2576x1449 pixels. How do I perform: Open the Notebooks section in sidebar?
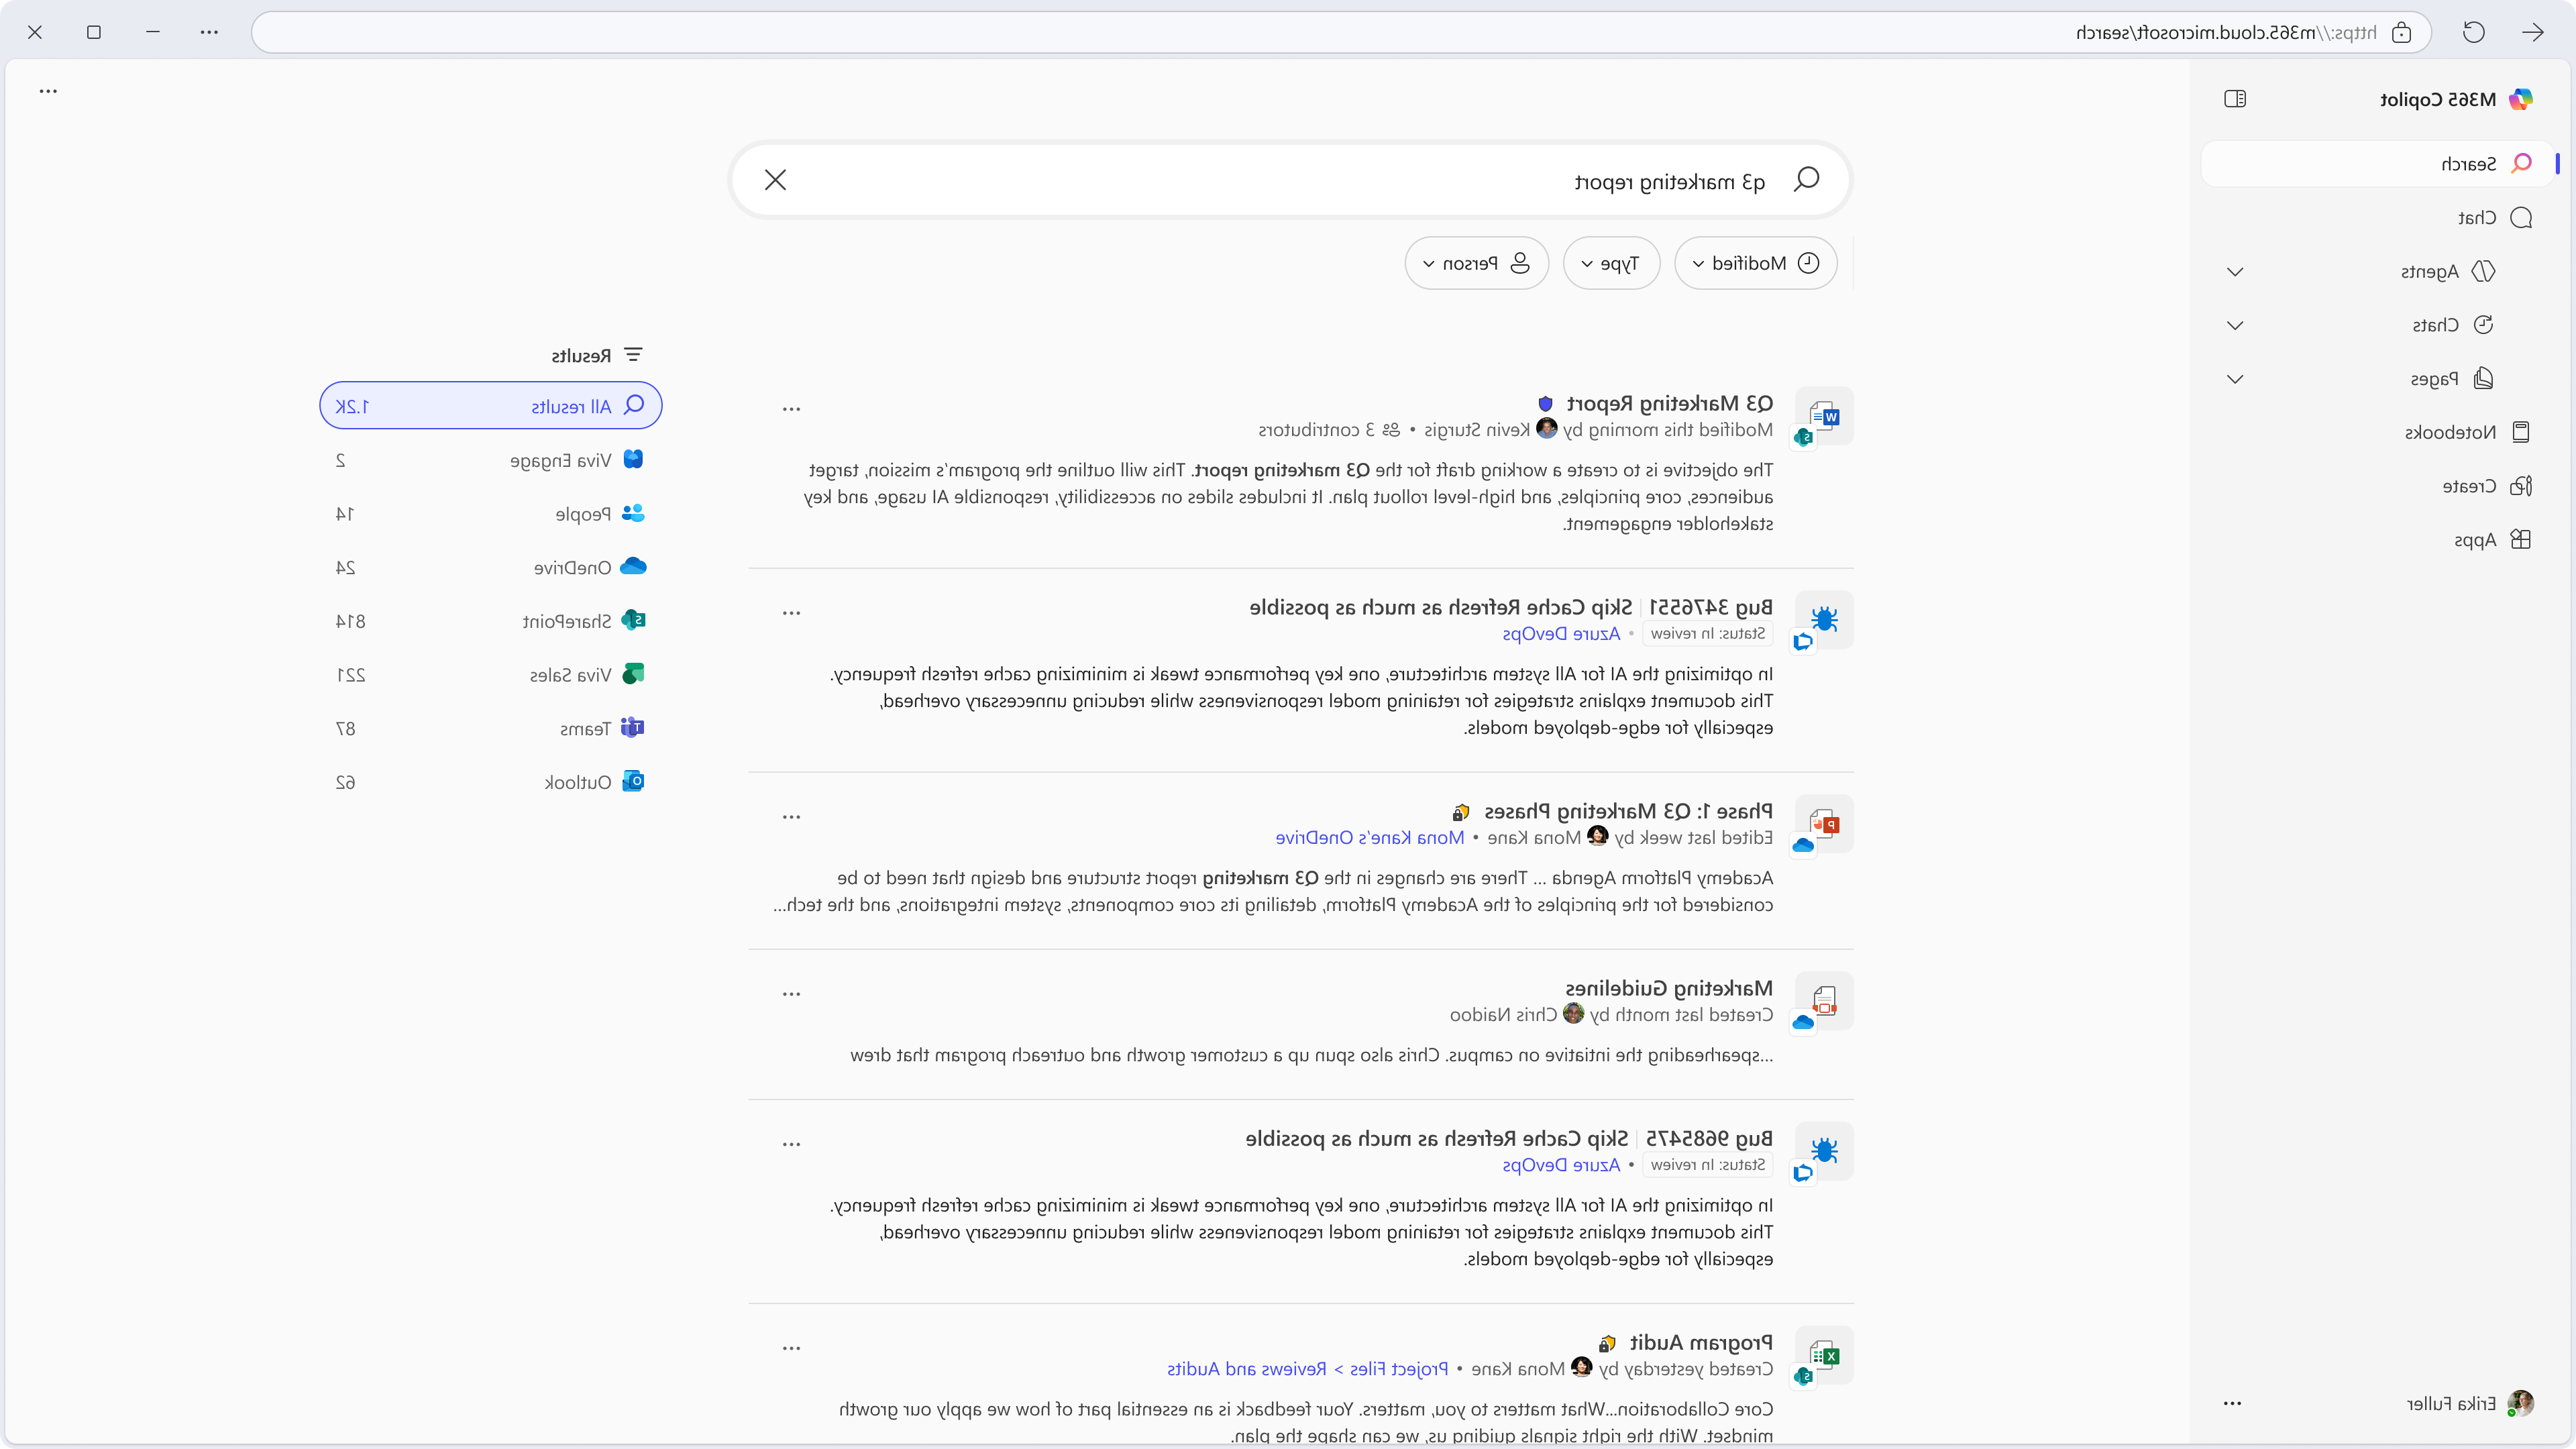pos(2466,432)
